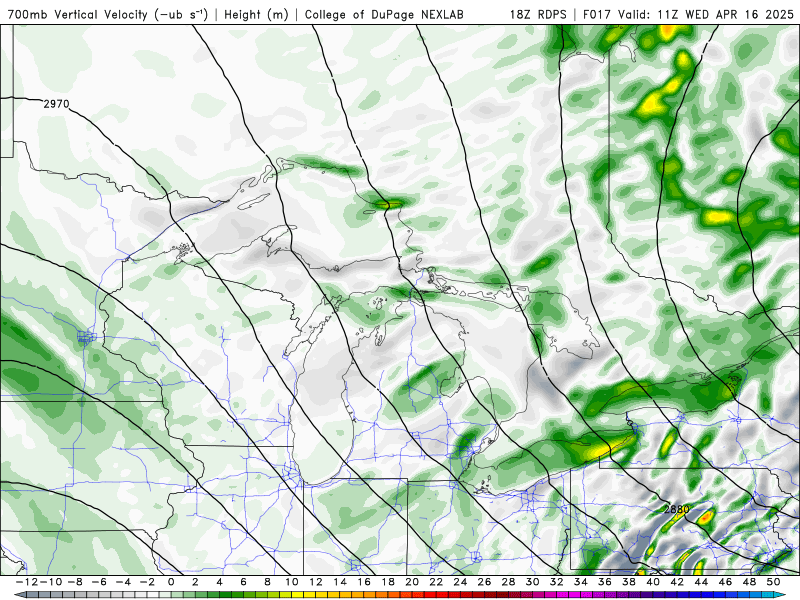Click the '-12' value on the color scale
This screenshot has height=600, width=800.
pos(26,582)
